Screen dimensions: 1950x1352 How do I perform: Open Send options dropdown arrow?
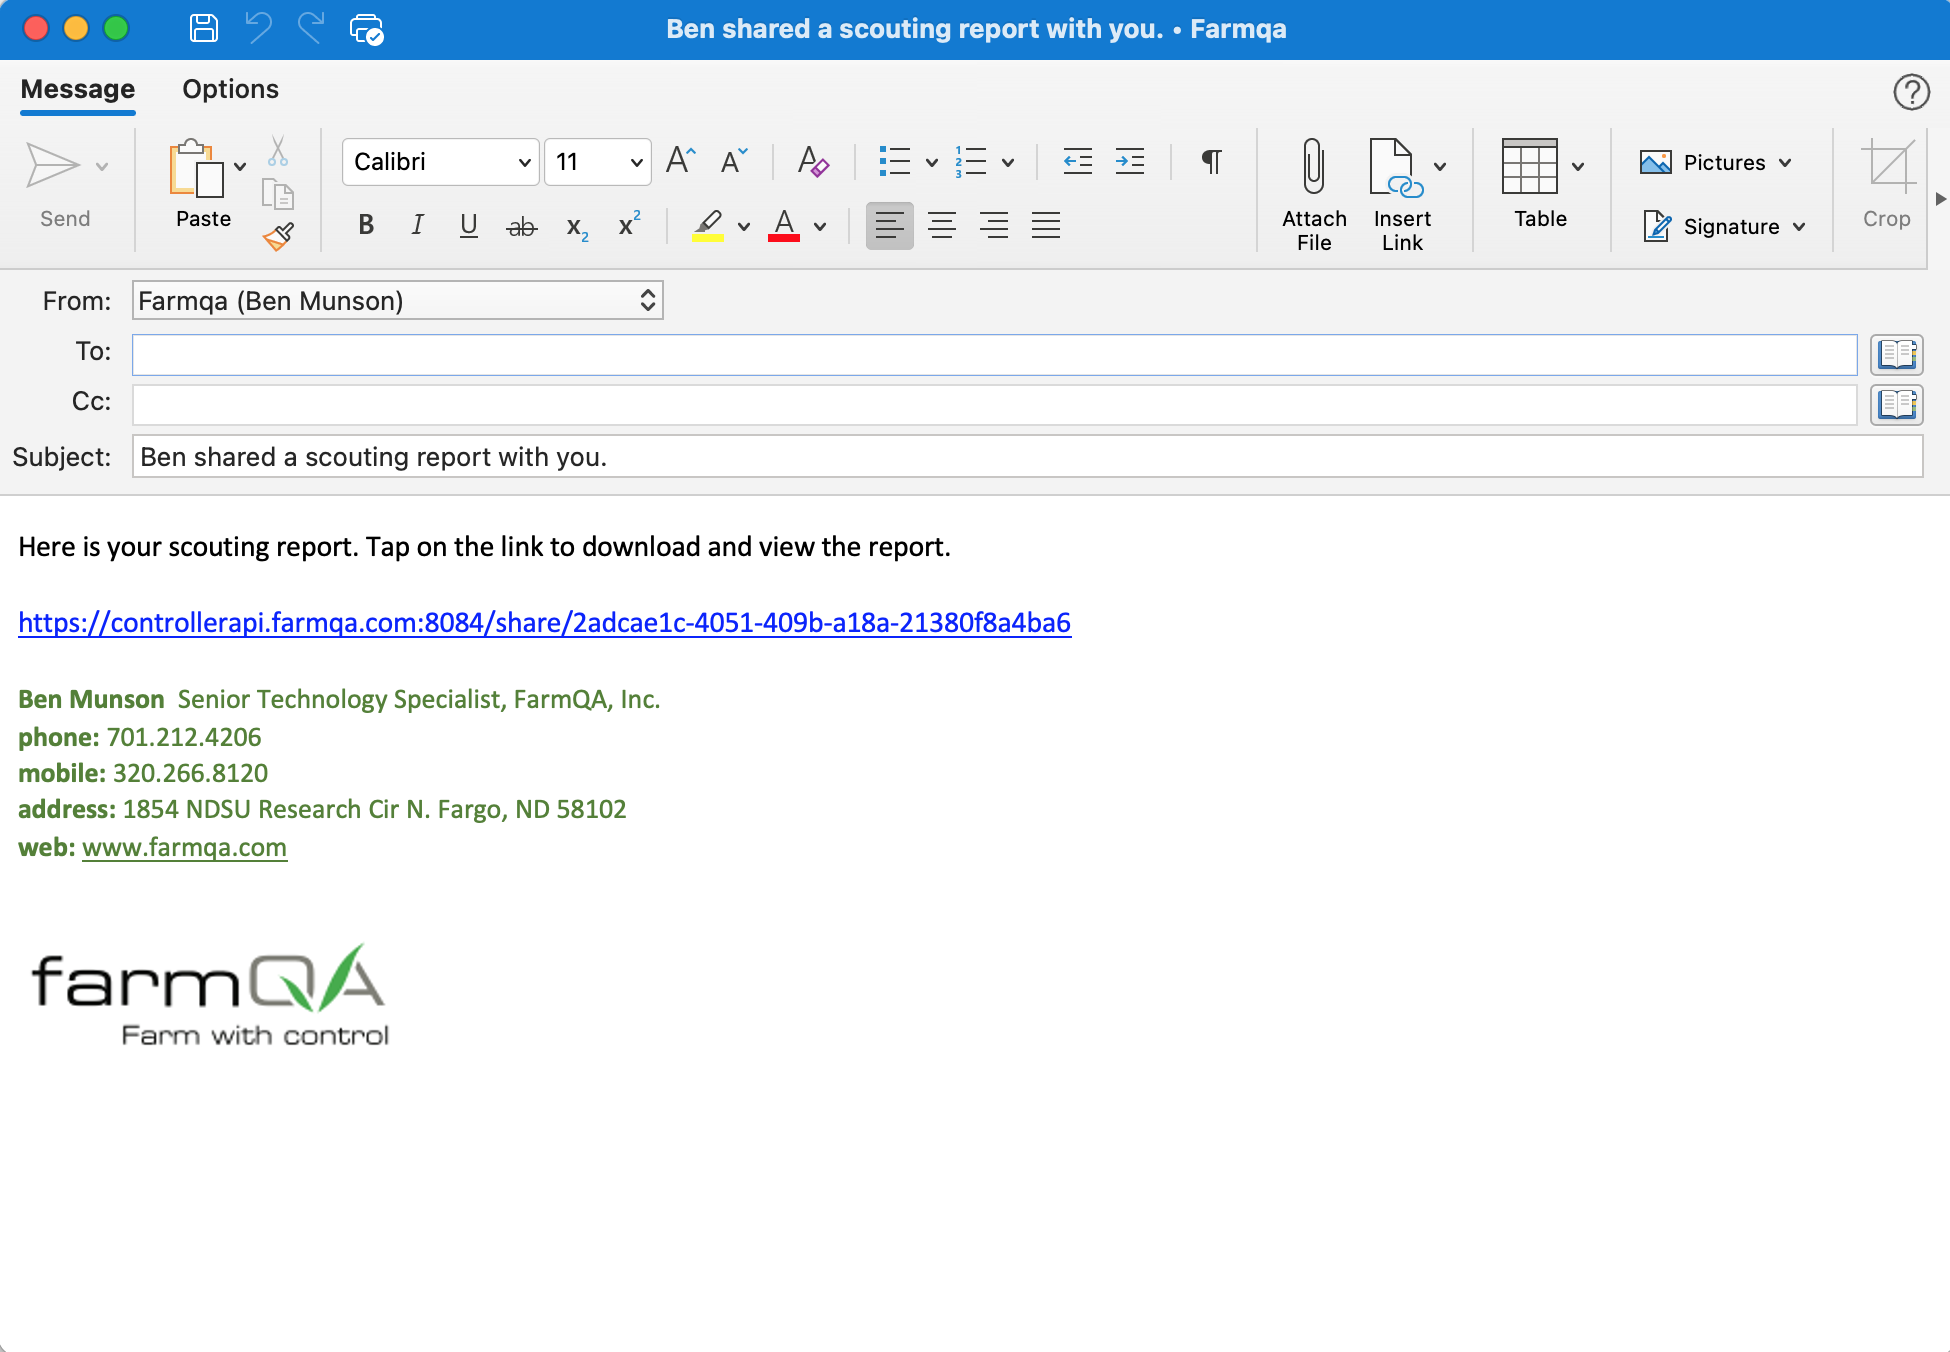click(x=101, y=166)
